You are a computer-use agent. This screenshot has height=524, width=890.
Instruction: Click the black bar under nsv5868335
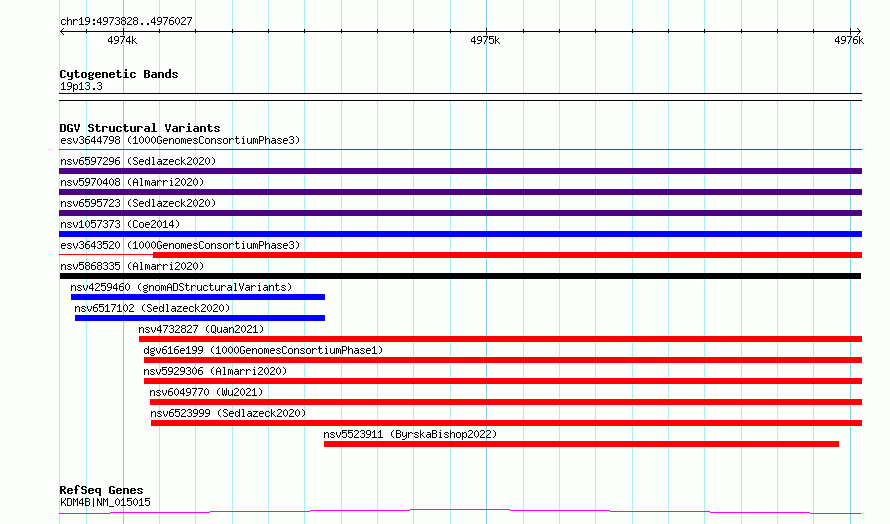pyautogui.click(x=460, y=276)
